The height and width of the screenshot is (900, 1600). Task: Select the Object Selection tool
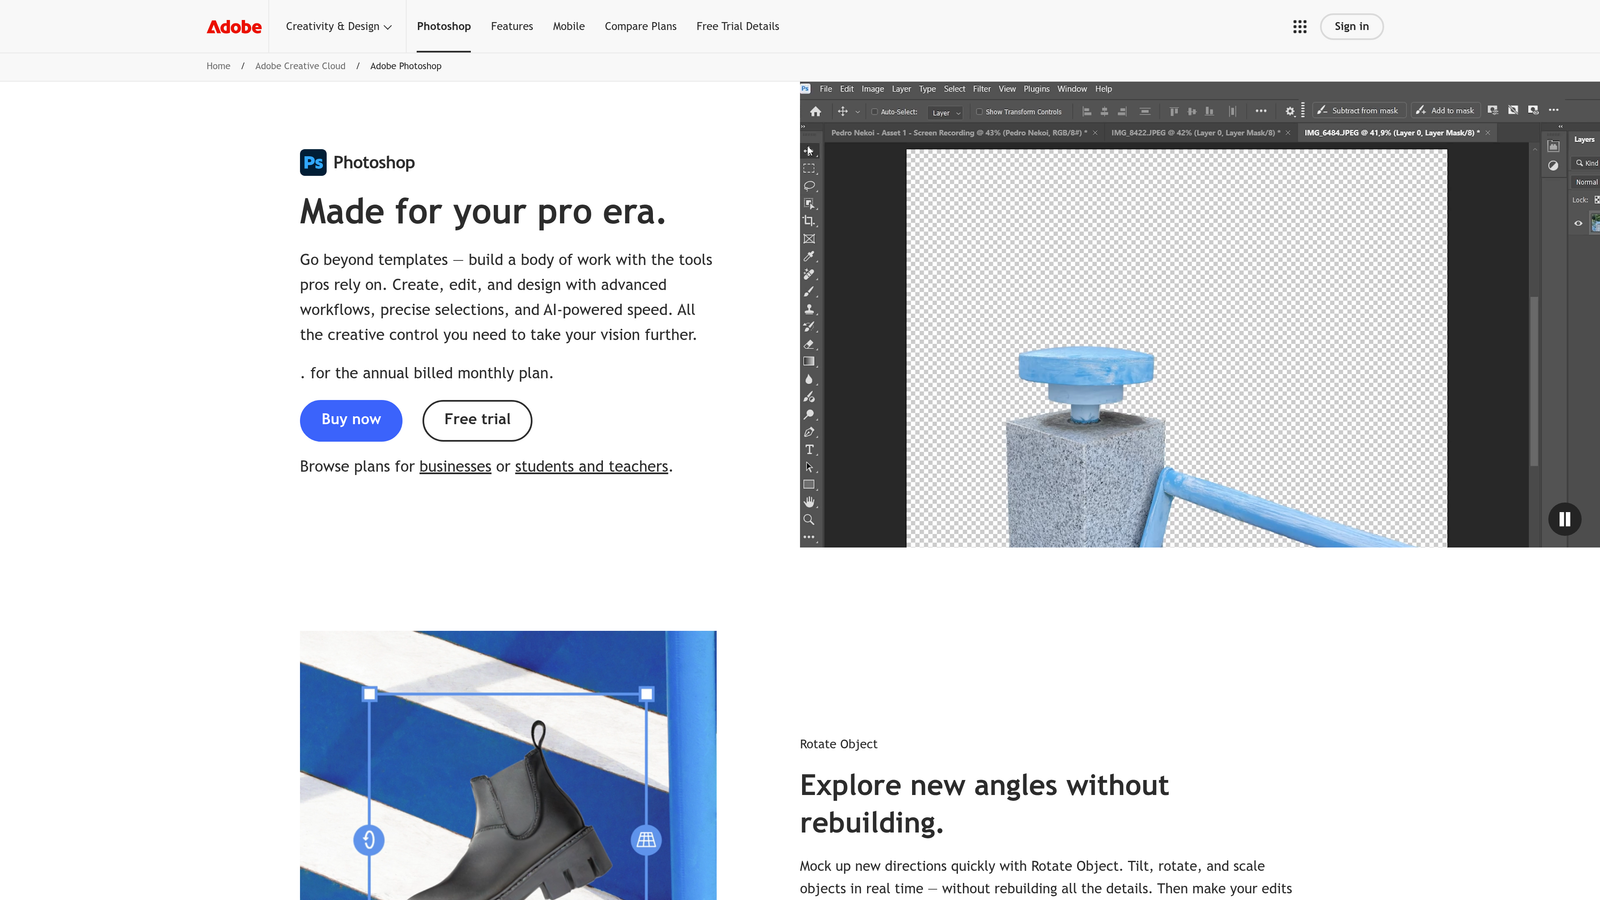(x=809, y=203)
